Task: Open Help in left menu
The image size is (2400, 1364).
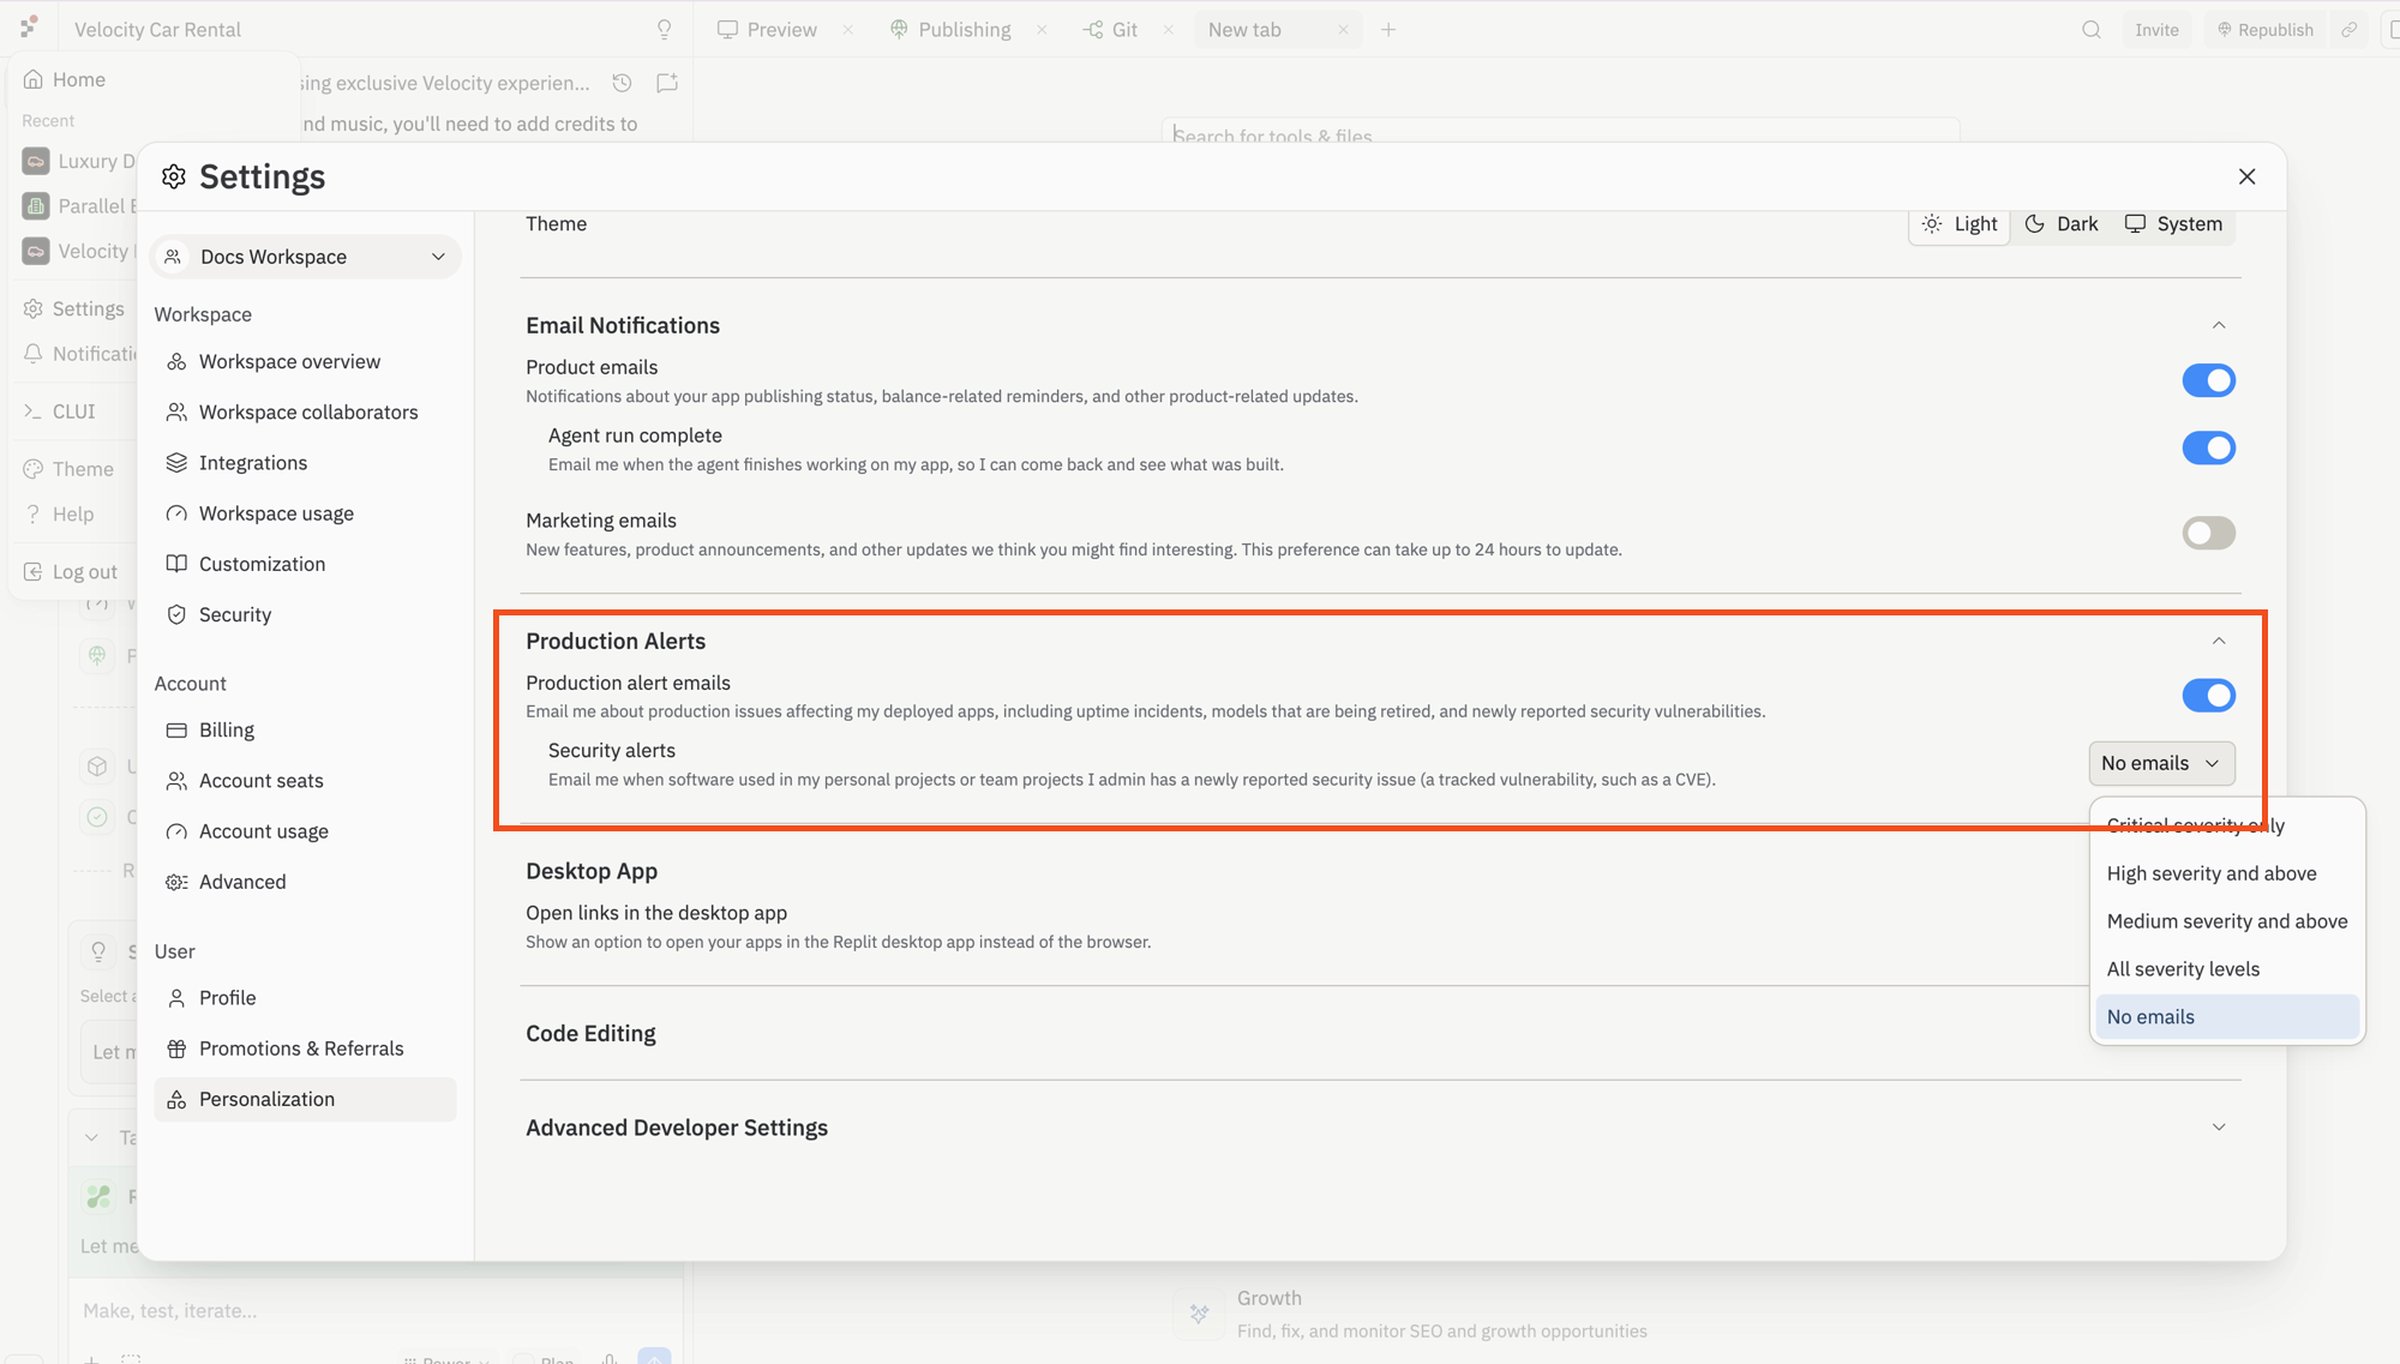Action: (x=59, y=515)
